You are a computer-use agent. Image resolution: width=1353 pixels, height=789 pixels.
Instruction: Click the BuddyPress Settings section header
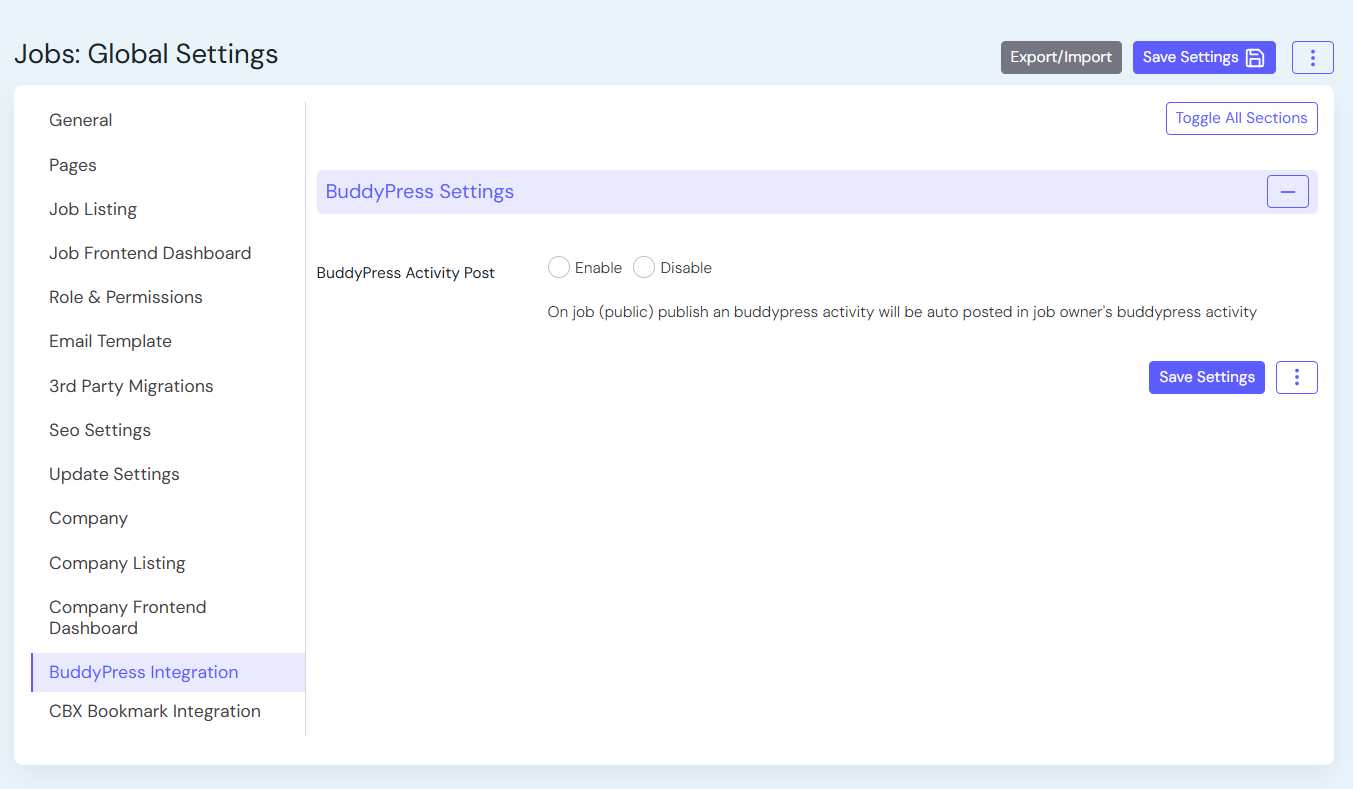pyautogui.click(x=420, y=192)
